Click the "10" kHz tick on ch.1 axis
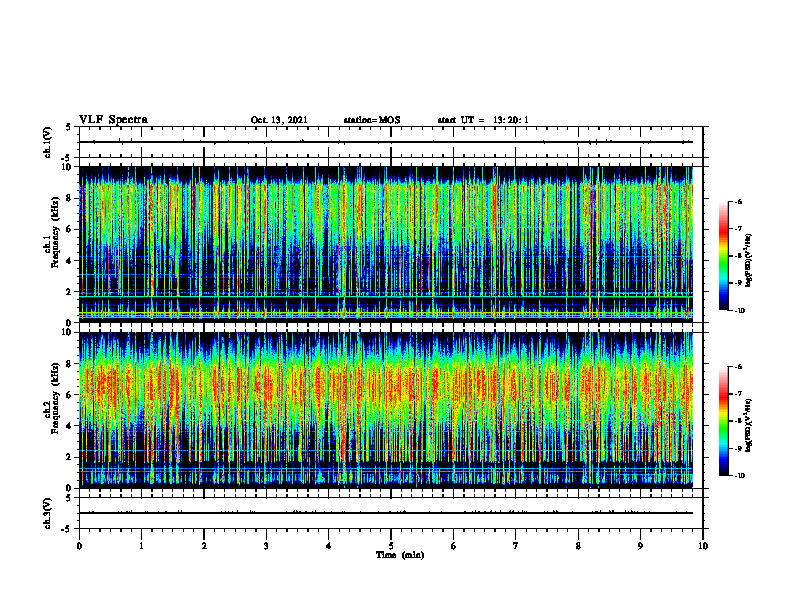 point(68,167)
